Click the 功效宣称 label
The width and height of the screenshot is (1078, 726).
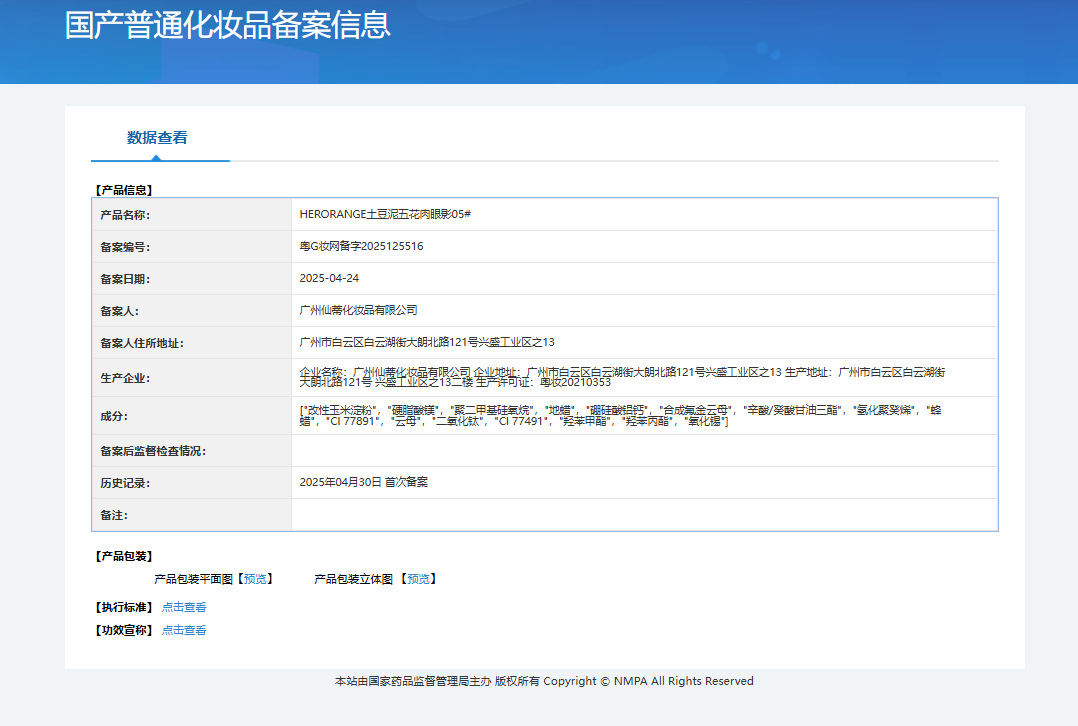pyautogui.click(x=124, y=630)
